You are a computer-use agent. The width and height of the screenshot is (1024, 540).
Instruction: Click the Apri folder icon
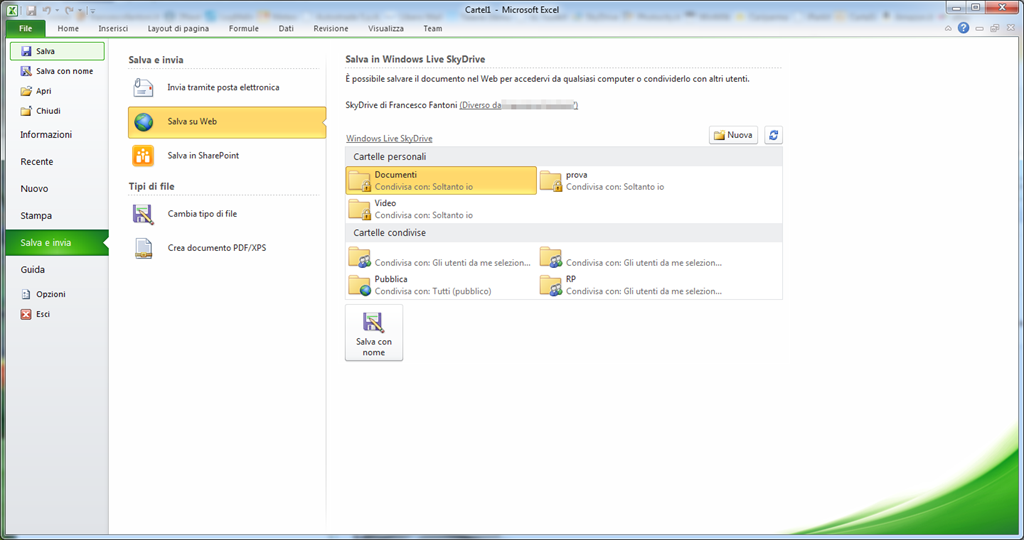[x=26, y=91]
